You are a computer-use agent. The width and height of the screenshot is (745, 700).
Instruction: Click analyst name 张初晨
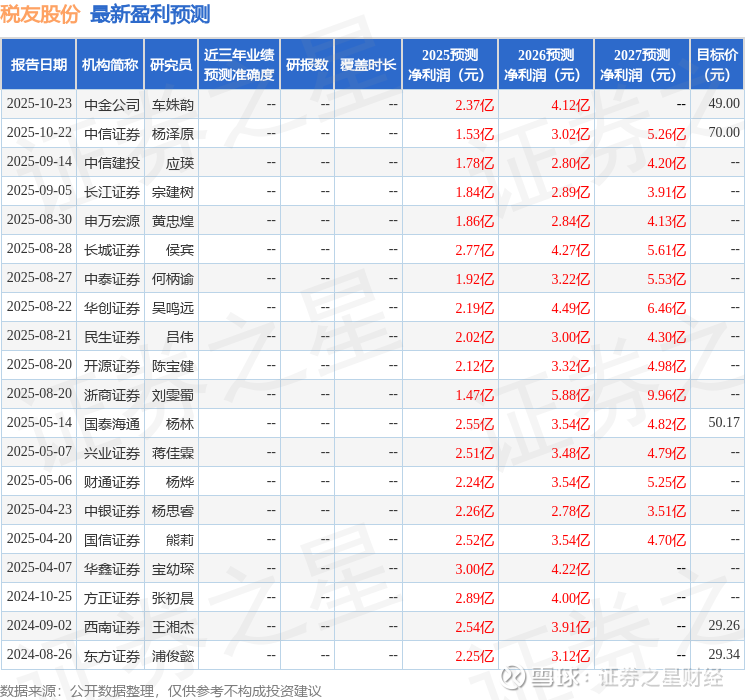[173, 598]
